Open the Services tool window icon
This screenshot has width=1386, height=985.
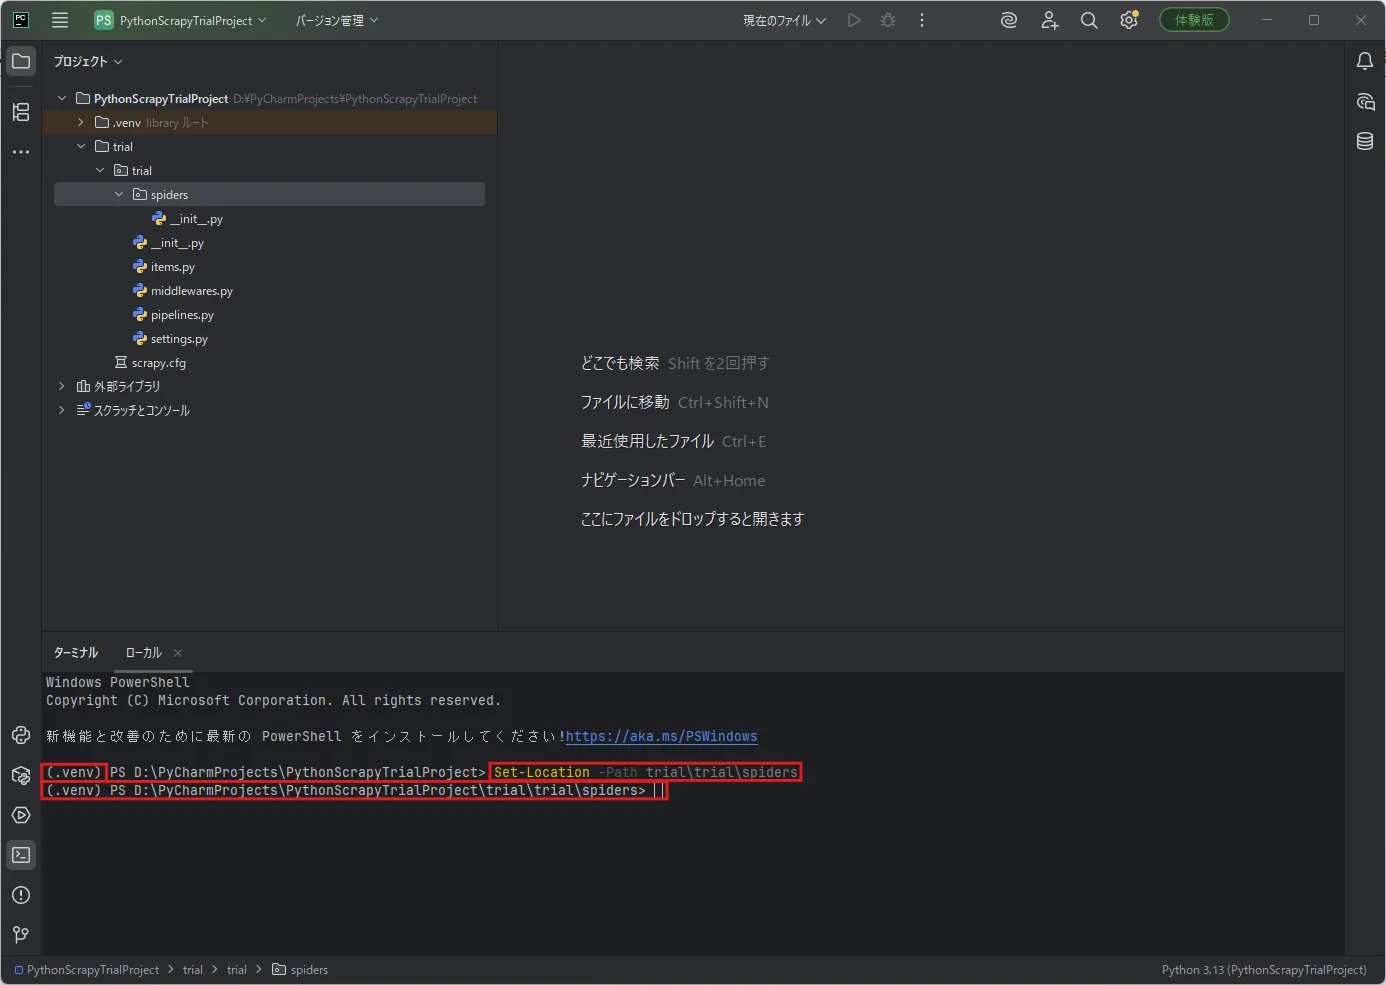click(21, 815)
